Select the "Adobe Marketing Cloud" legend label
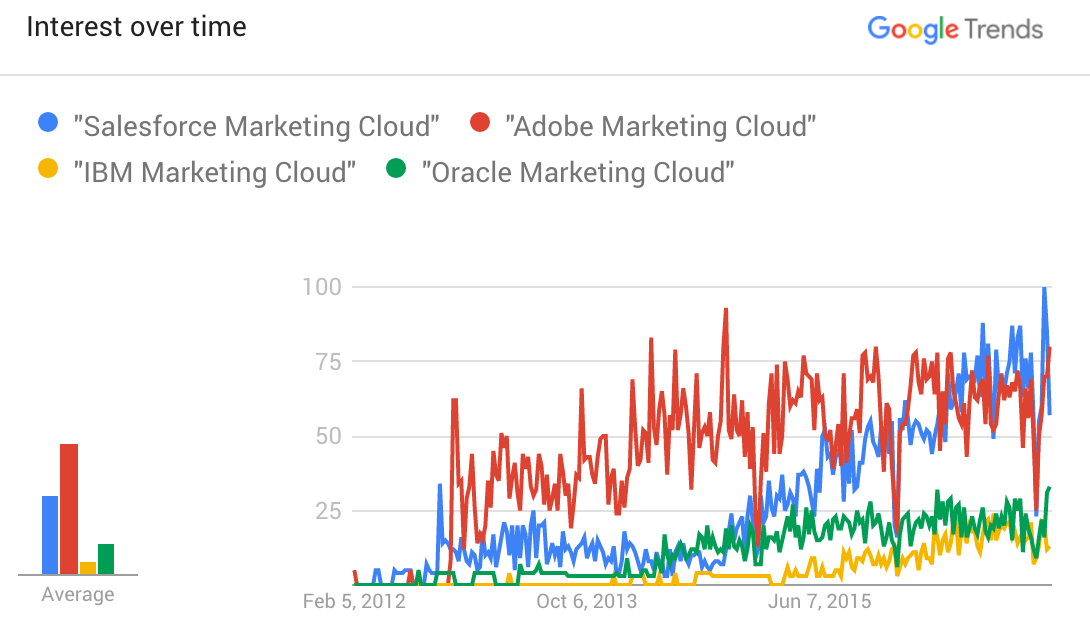 [x=661, y=126]
